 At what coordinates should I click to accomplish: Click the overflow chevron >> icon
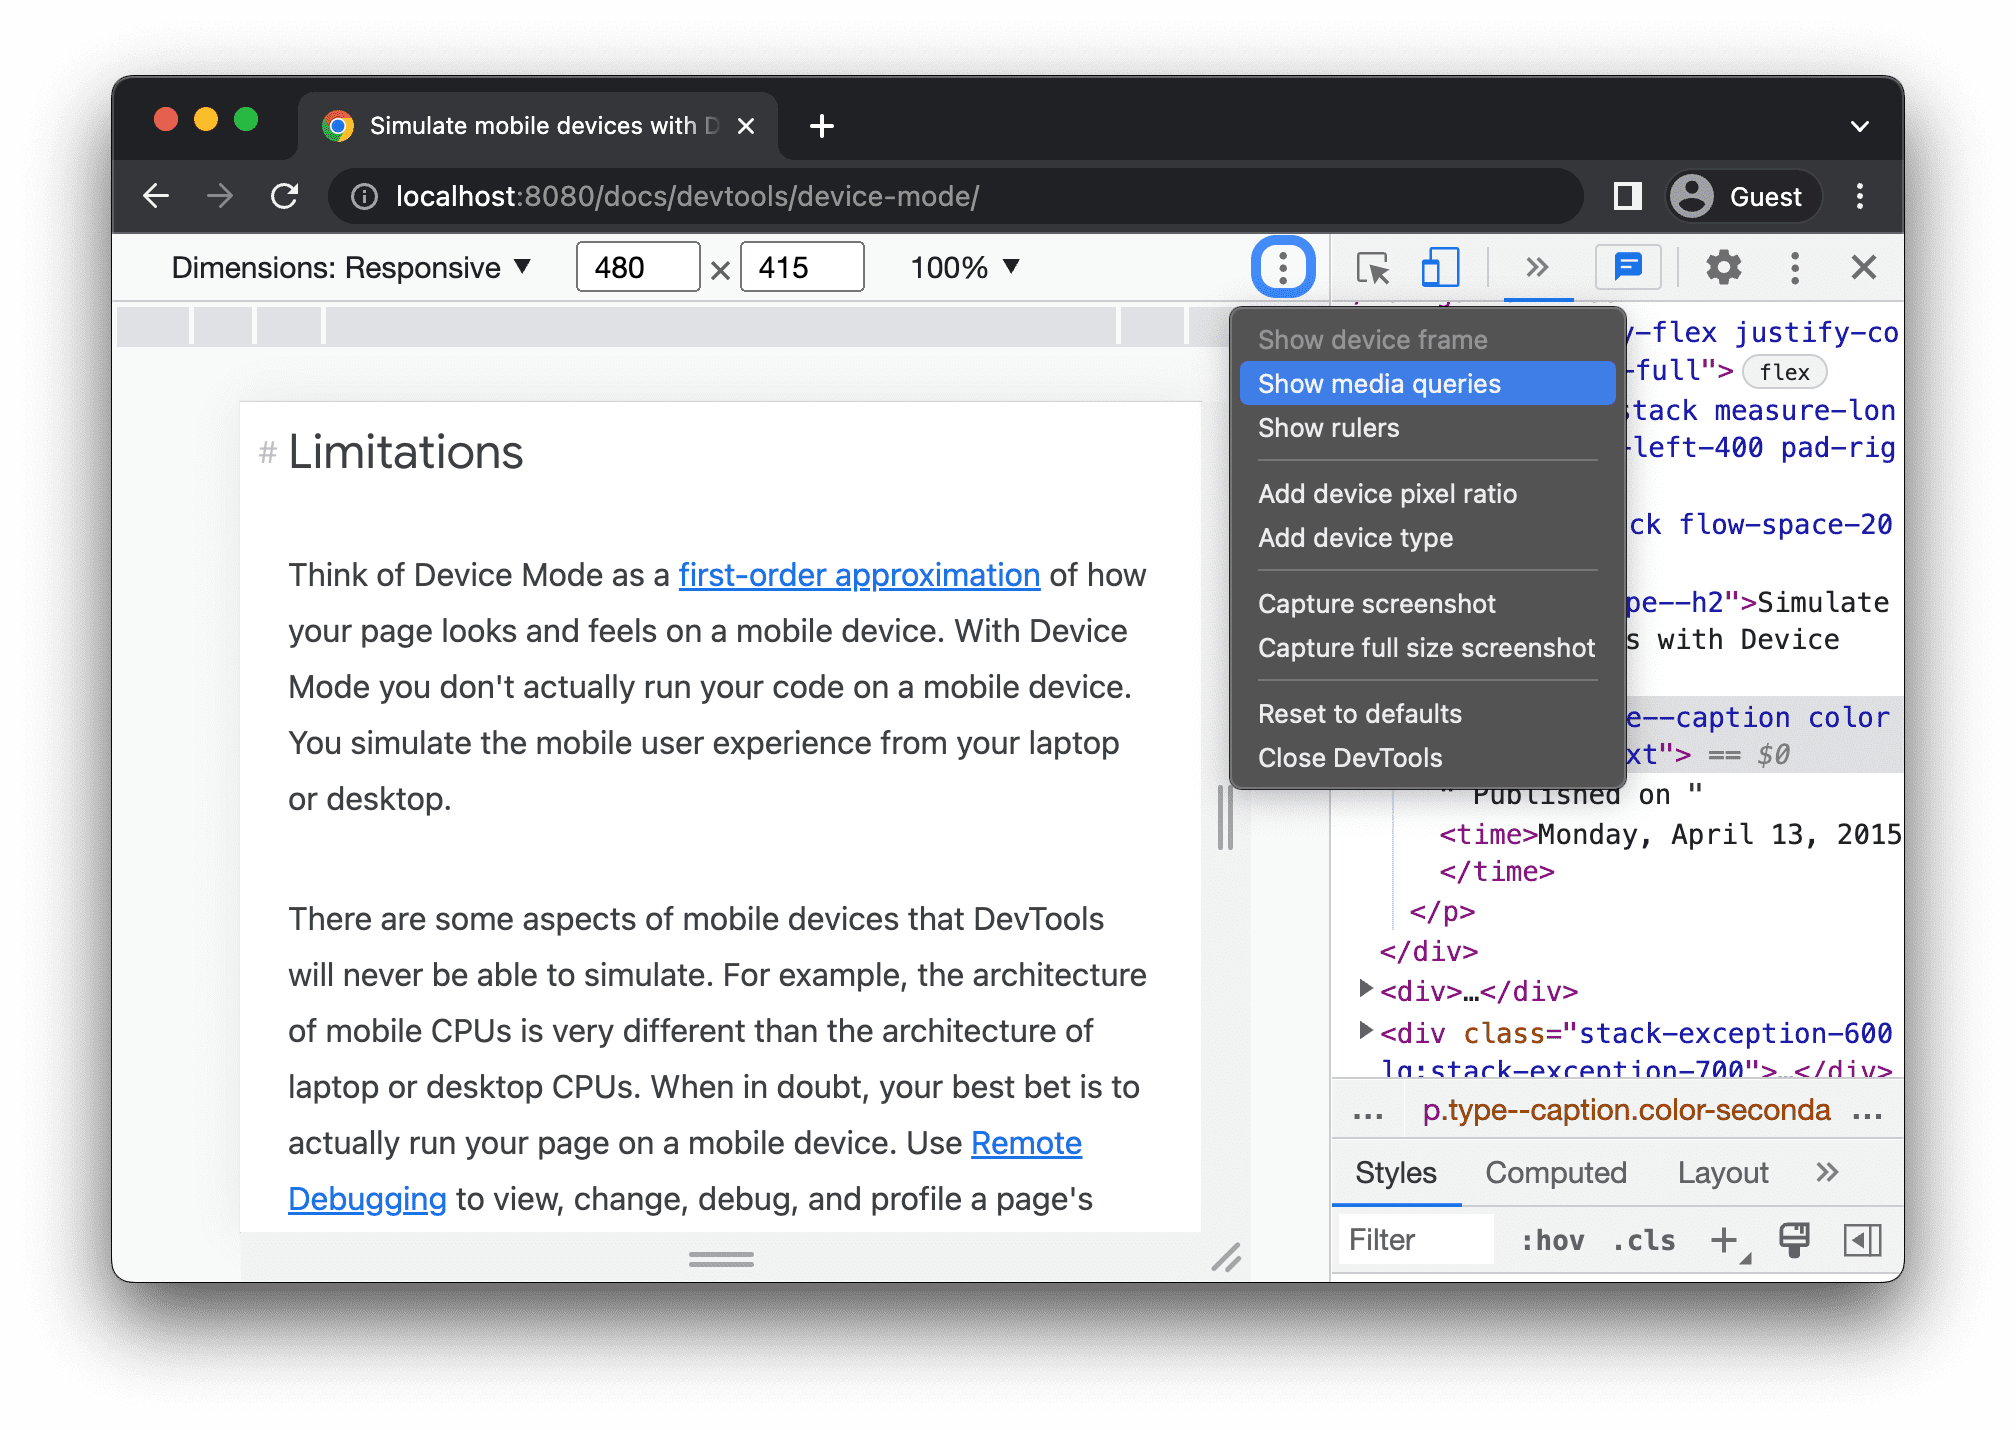coord(1536,266)
